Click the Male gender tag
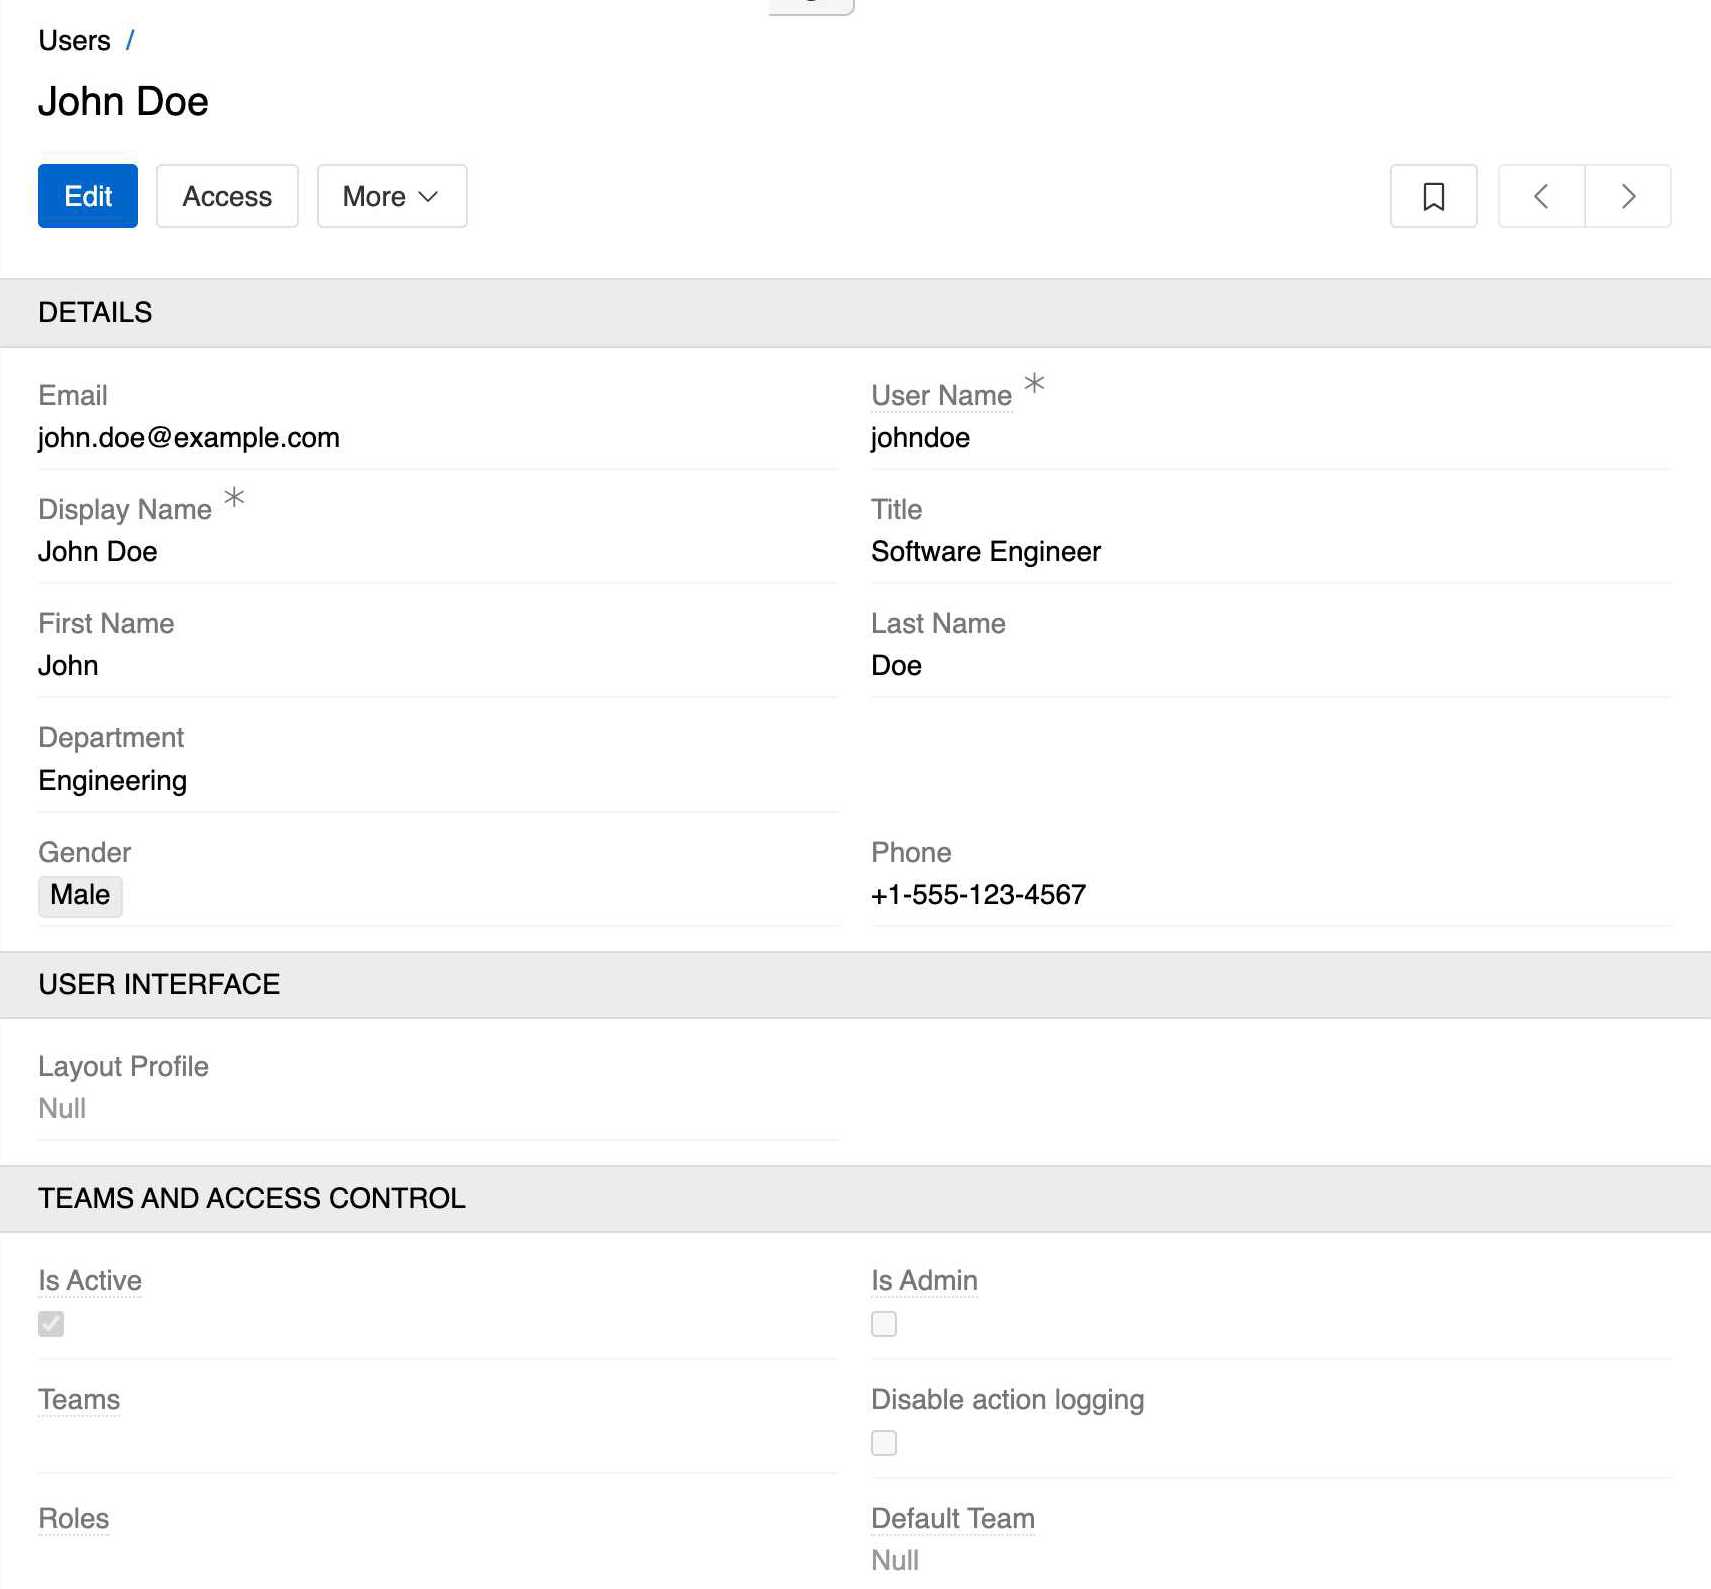Screen dimensions: 1711x1589 [80, 895]
